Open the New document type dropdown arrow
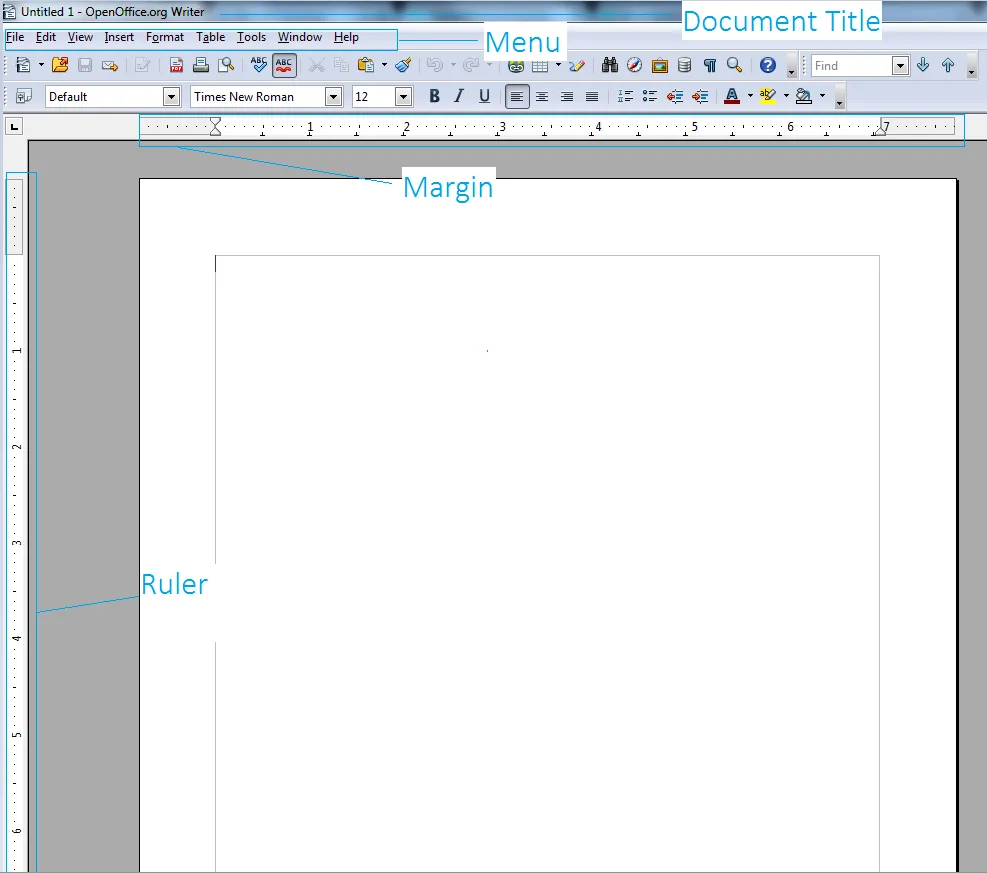987x873 pixels. [41, 65]
